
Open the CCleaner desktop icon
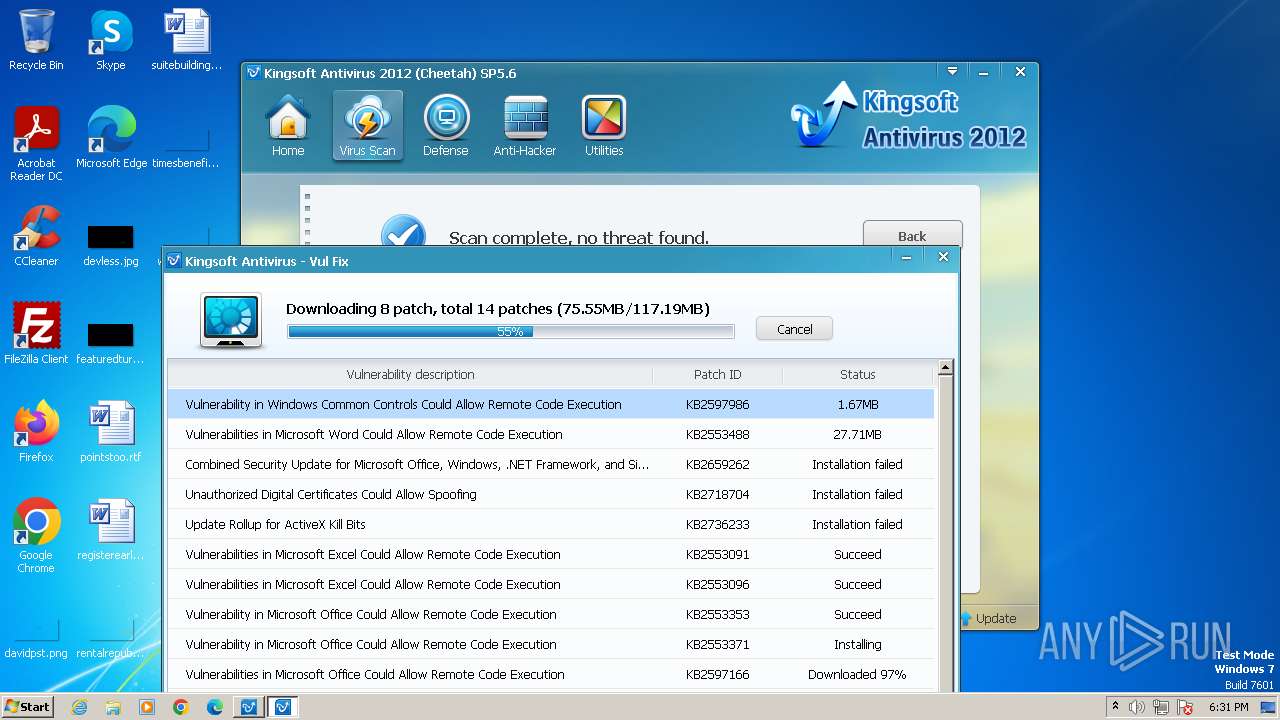(x=36, y=236)
